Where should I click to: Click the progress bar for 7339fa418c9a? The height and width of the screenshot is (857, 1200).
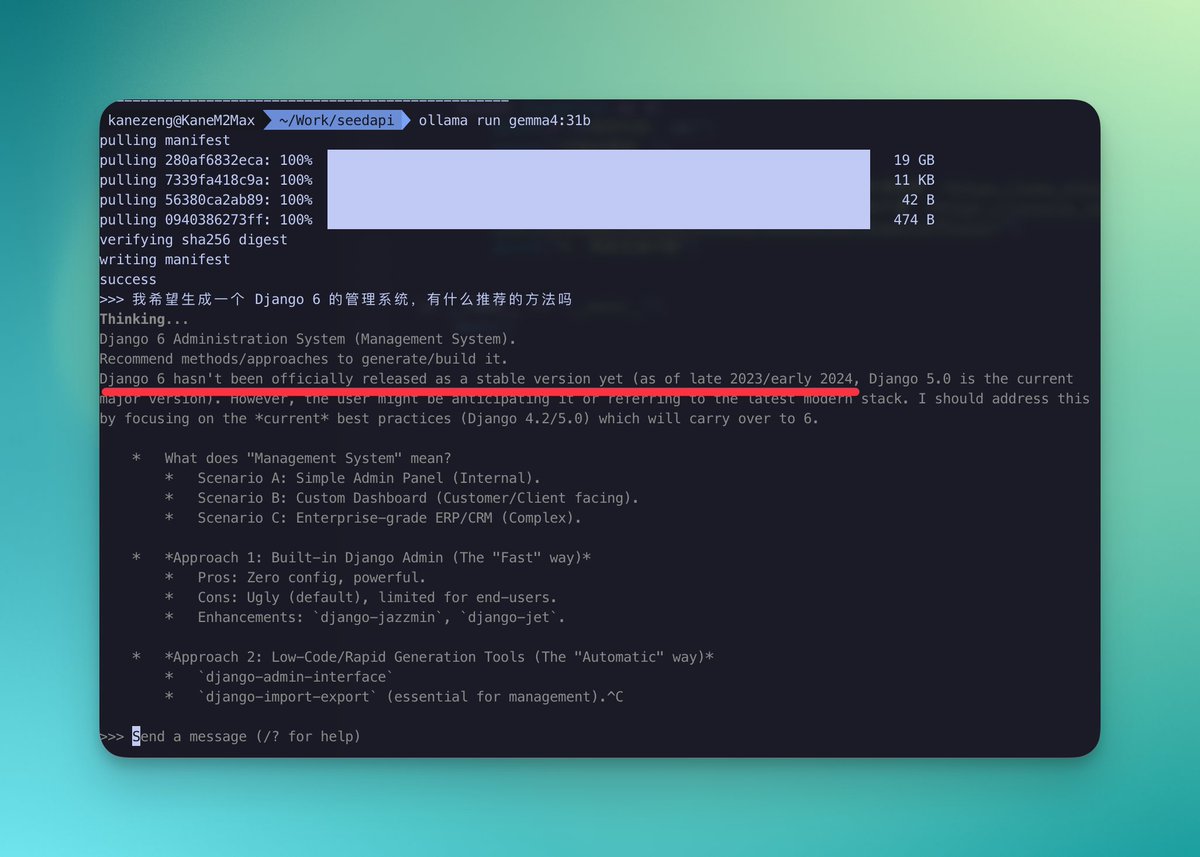pyautogui.click(x=599, y=180)
